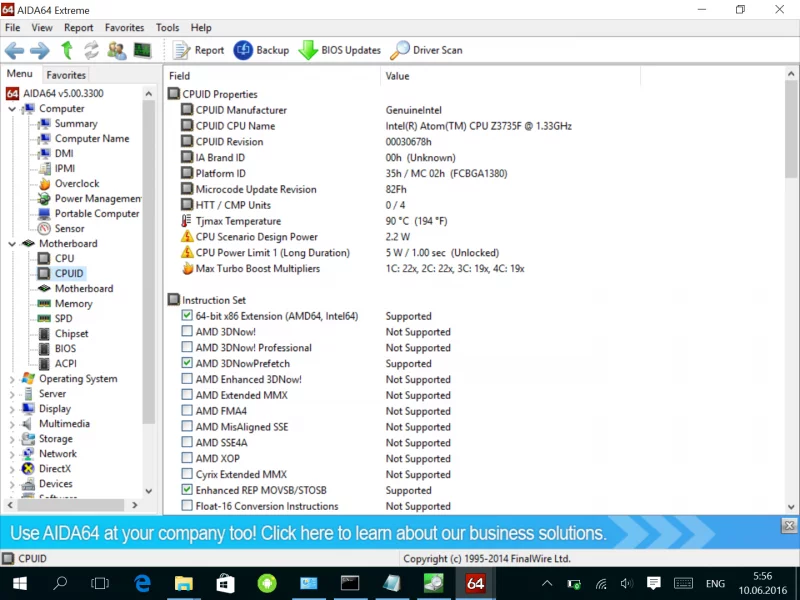The height and width of the screenshot is (600, 800).
Task: Click the tree panel horizontal scrollbar
Action: pyautogui.click(x=71, y=505)
